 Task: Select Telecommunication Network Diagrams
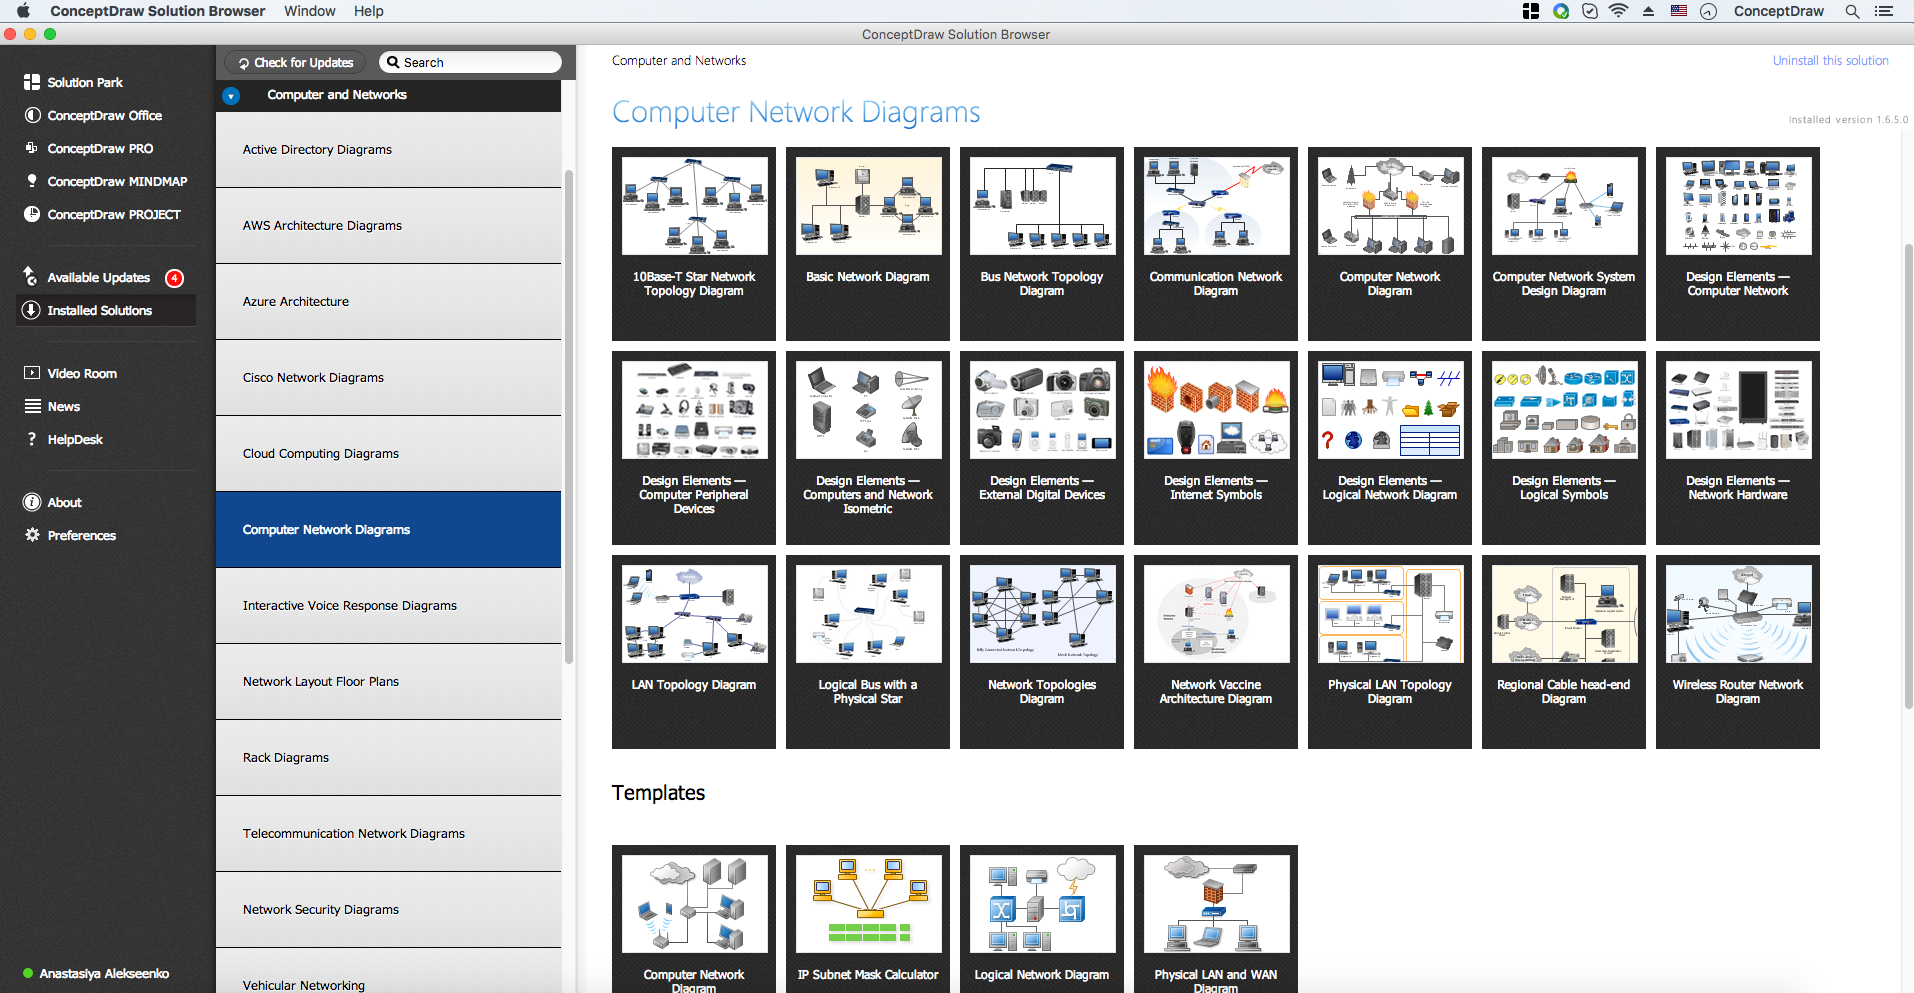coord(388,834)
